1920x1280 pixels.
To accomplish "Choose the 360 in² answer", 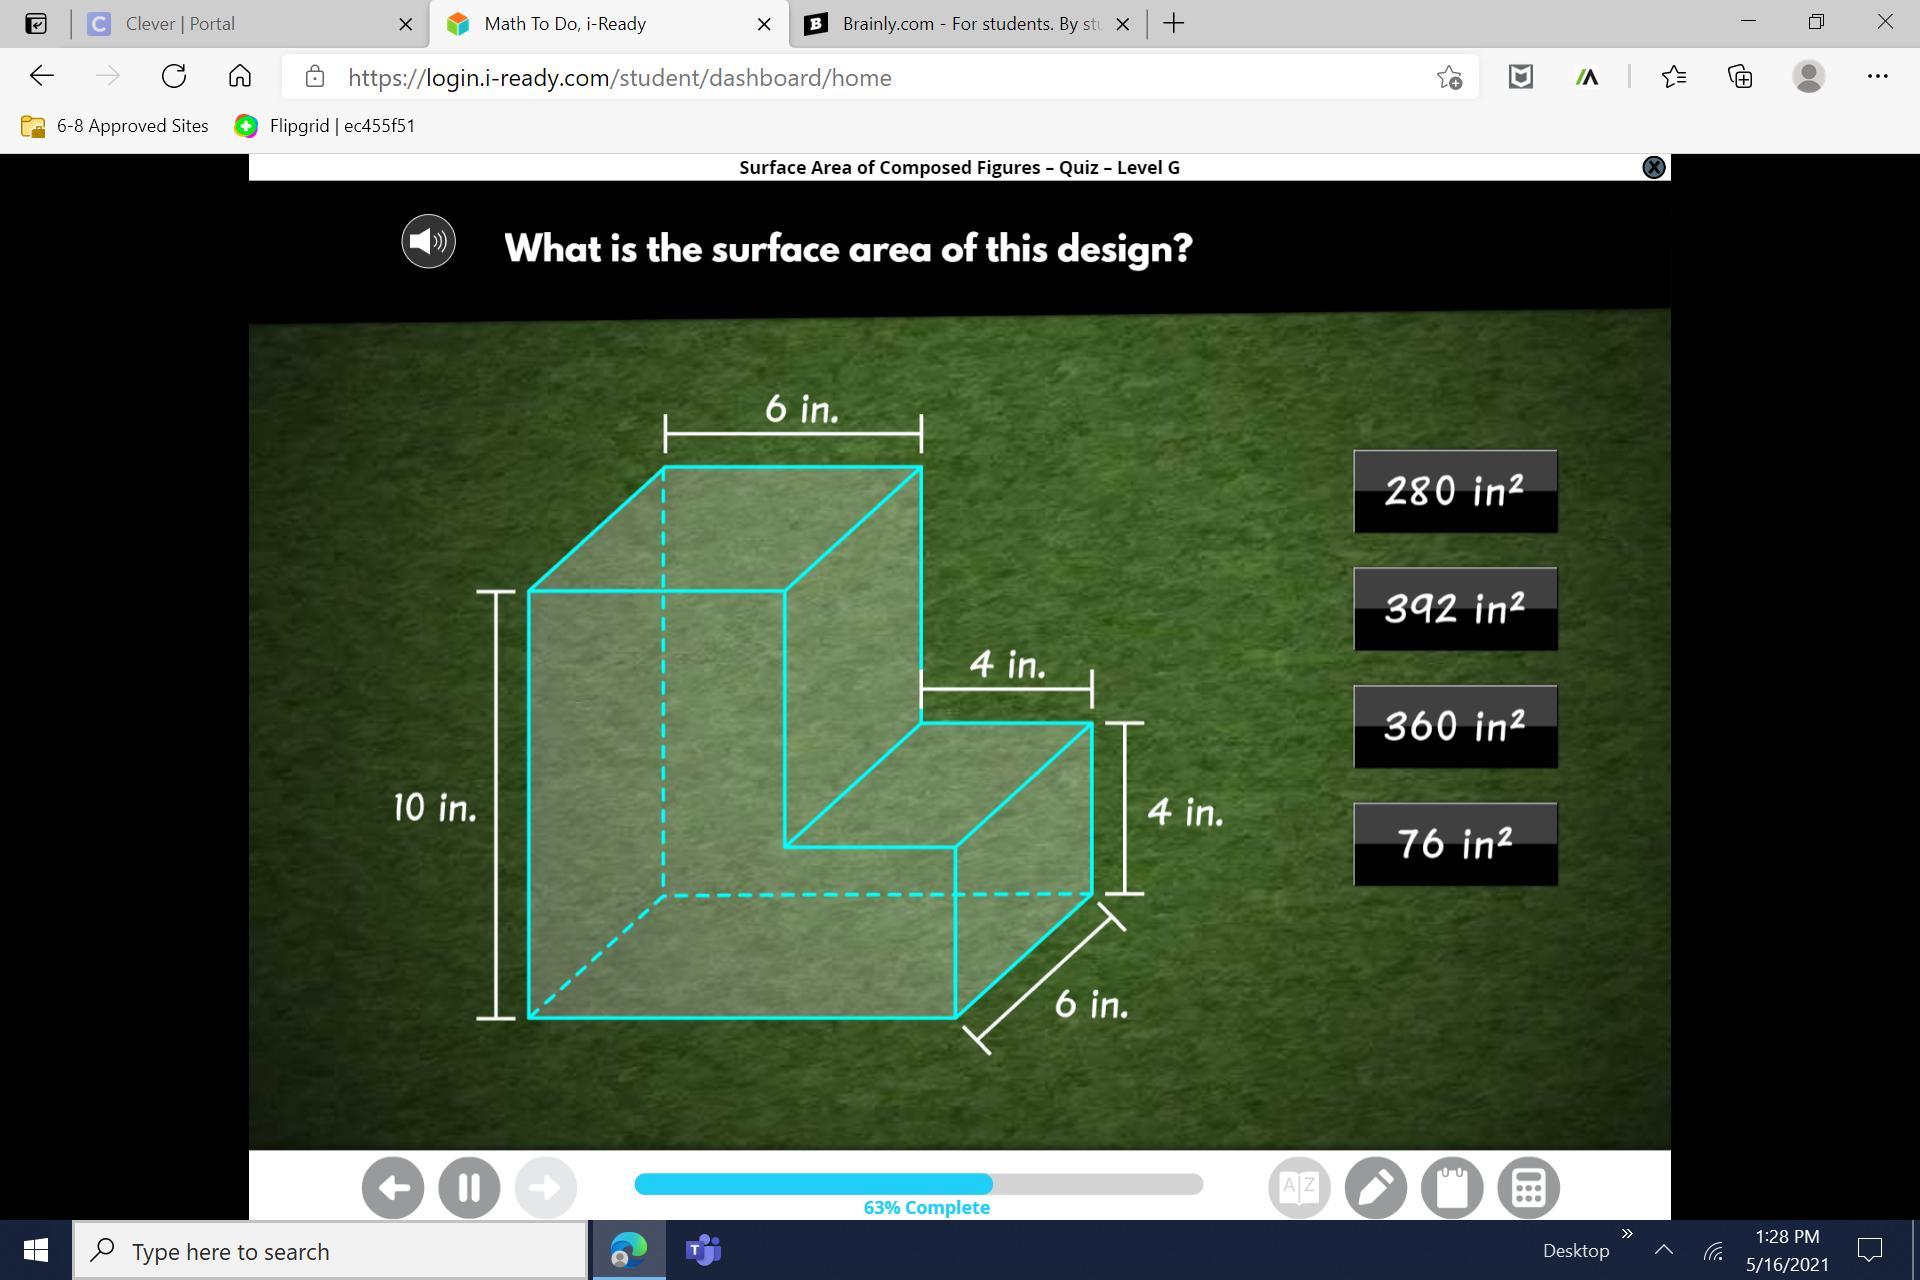I will [x=1455, y=727].
